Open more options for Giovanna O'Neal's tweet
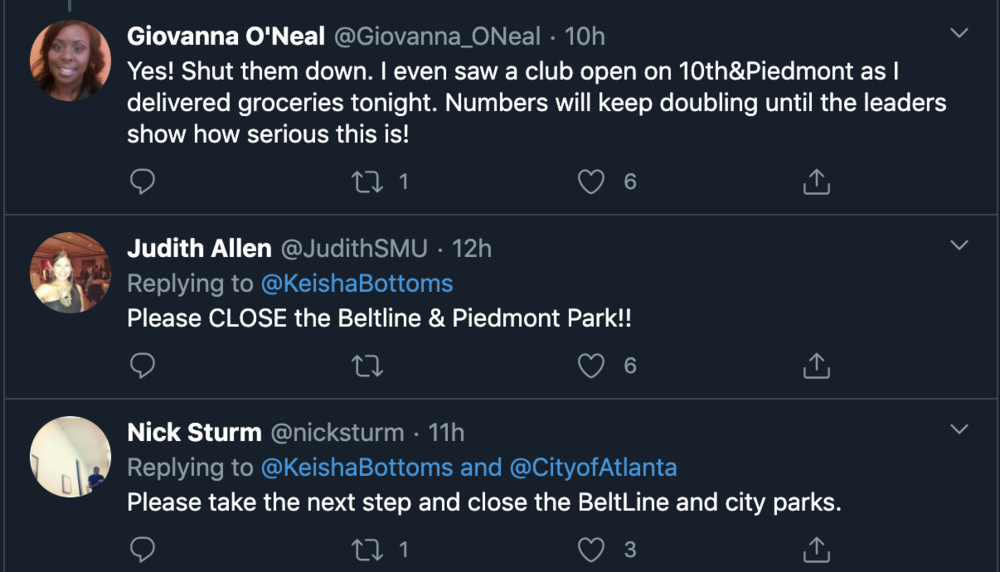The height and width of the screenshot is (572, 1000). click(x=959, y=33)
